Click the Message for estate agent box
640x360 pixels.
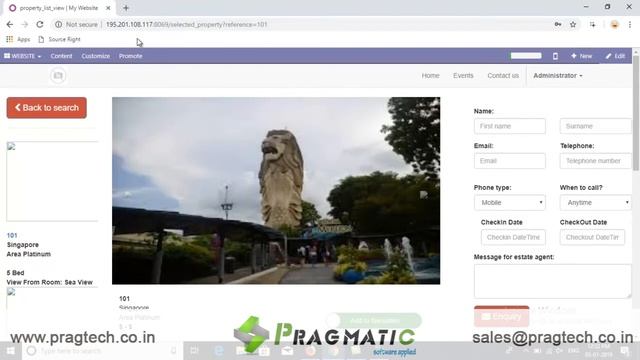click(x=553, y=281)
